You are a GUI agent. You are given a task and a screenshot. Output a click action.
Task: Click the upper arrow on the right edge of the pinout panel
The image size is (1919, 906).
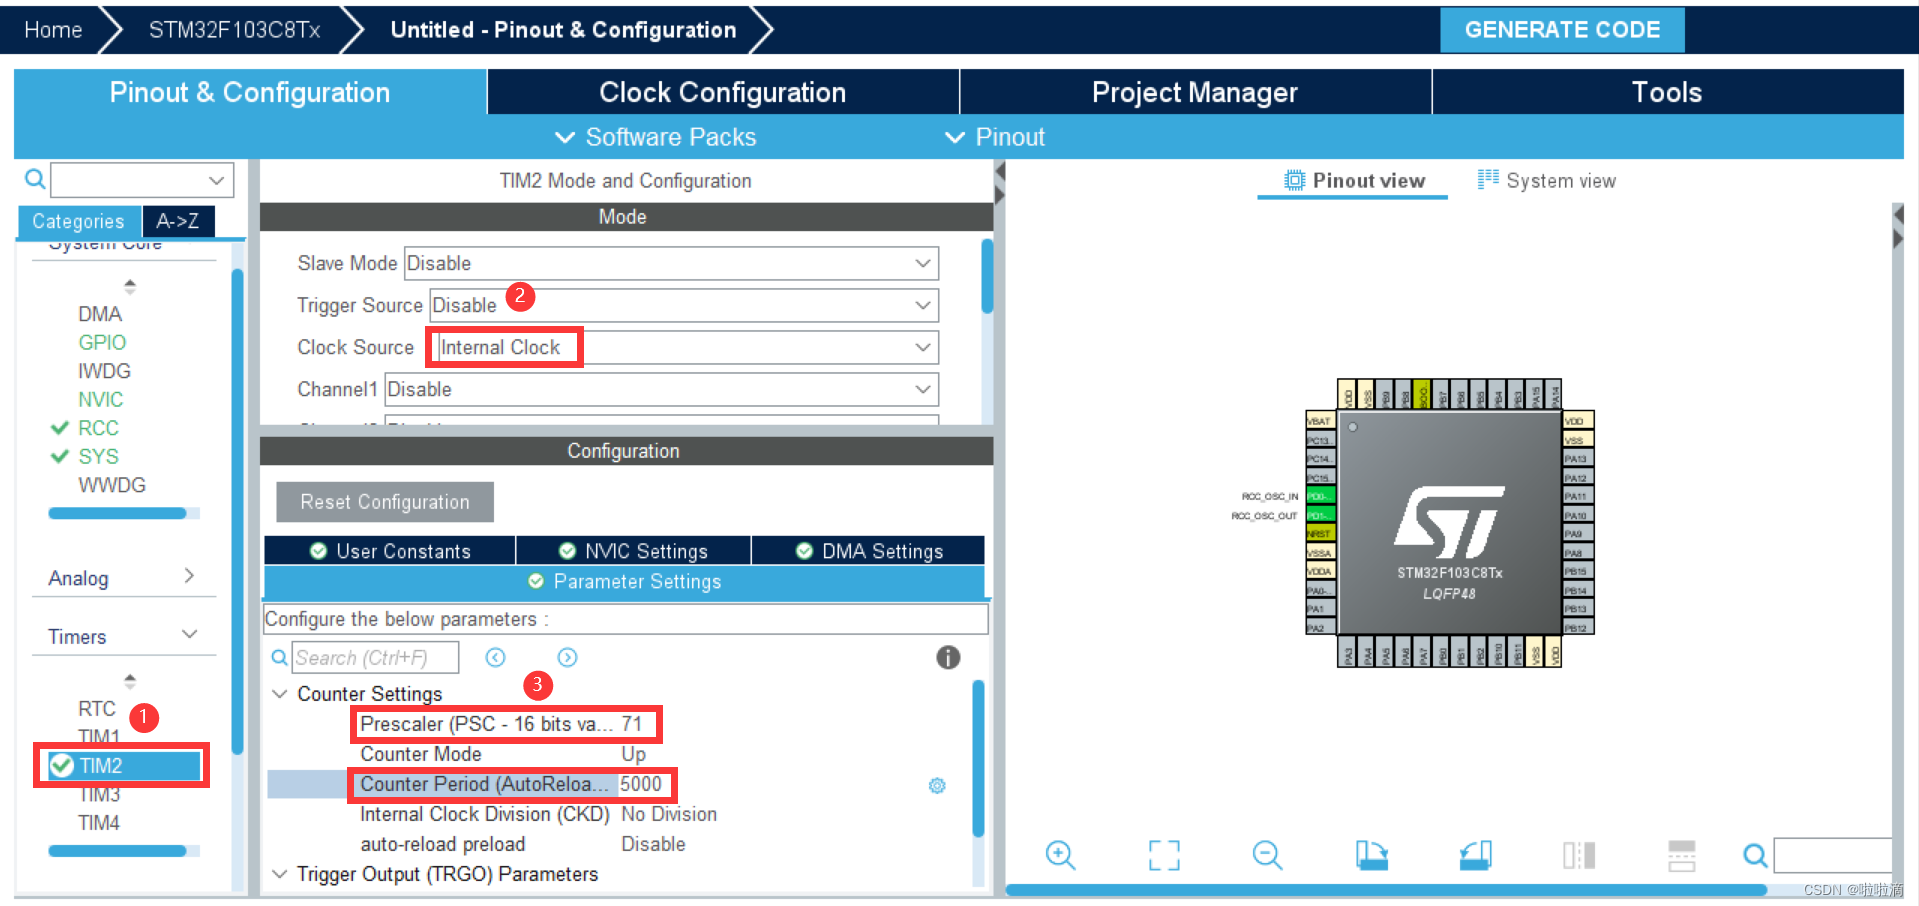tap(1898, 214)
